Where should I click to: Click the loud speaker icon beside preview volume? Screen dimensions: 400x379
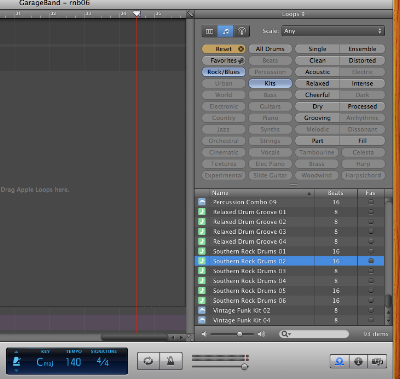pyautogui.click(x=262, y=334)
